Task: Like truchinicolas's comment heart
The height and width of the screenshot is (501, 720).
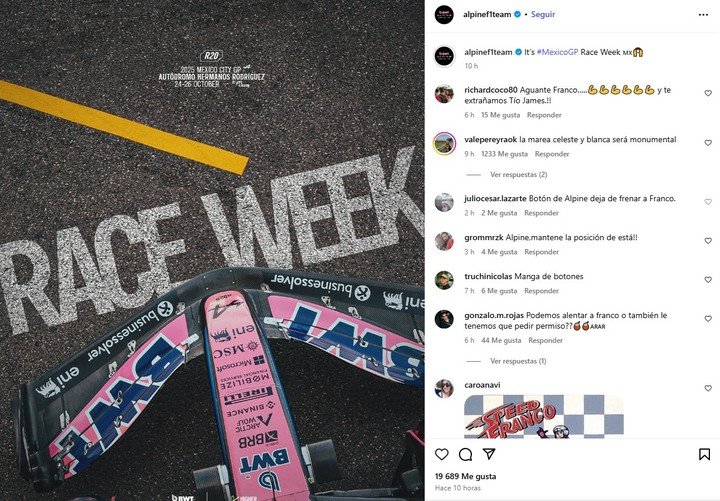Action: [708, 280]
